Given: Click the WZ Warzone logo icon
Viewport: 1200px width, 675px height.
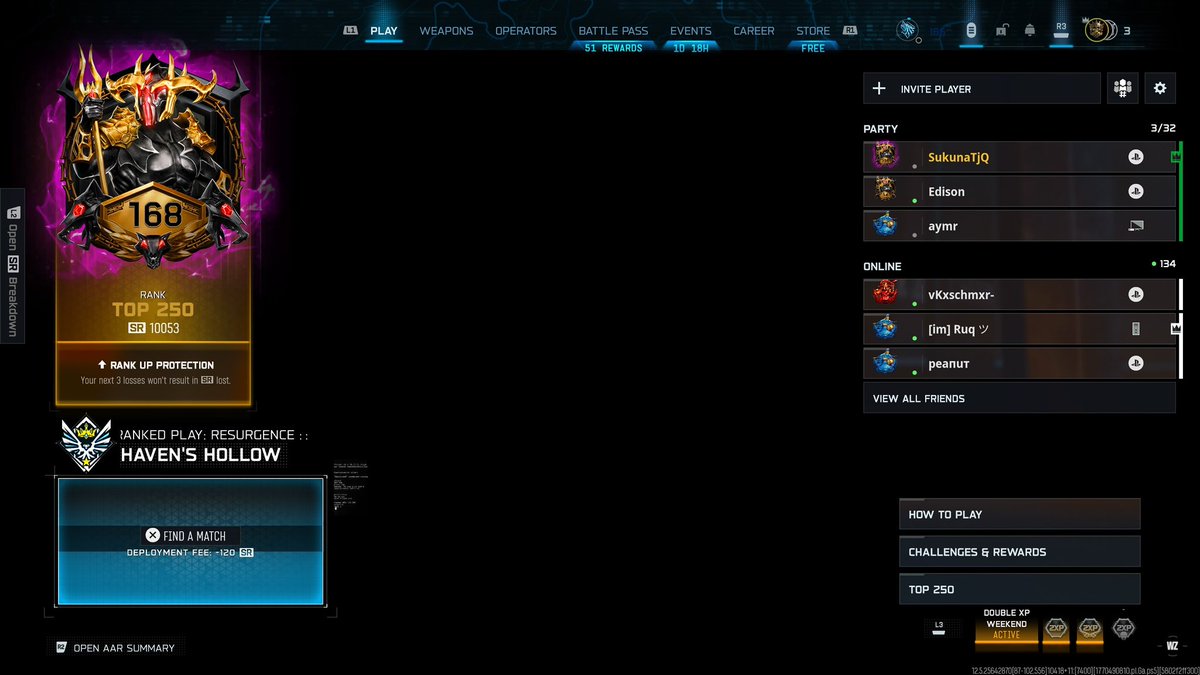Looking at the screenshot, I should tap(1173, 645).
